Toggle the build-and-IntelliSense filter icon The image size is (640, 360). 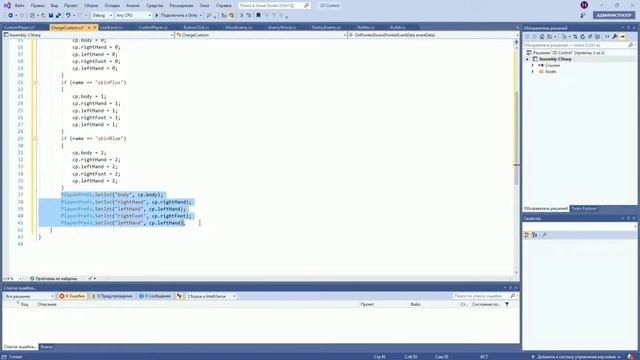click(x=179, y=296)
